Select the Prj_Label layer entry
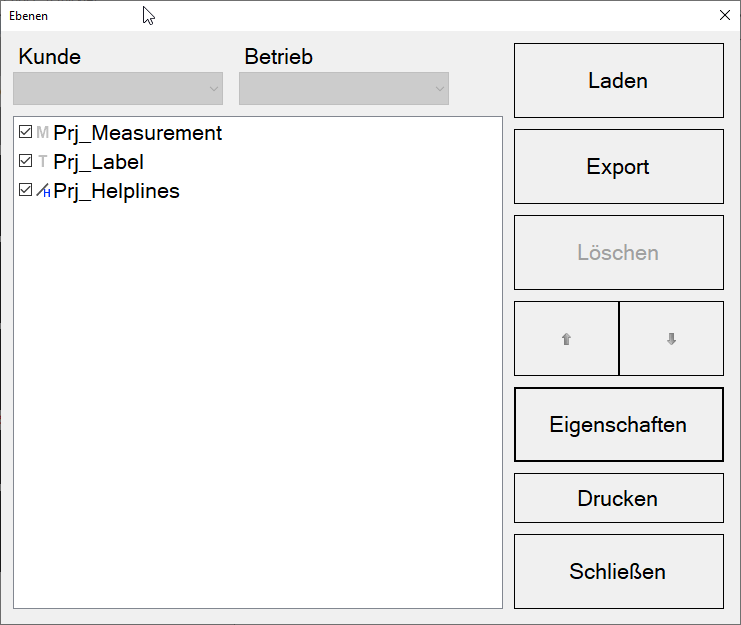Screen dimensions: 741x625 click(x=99, y=162)
